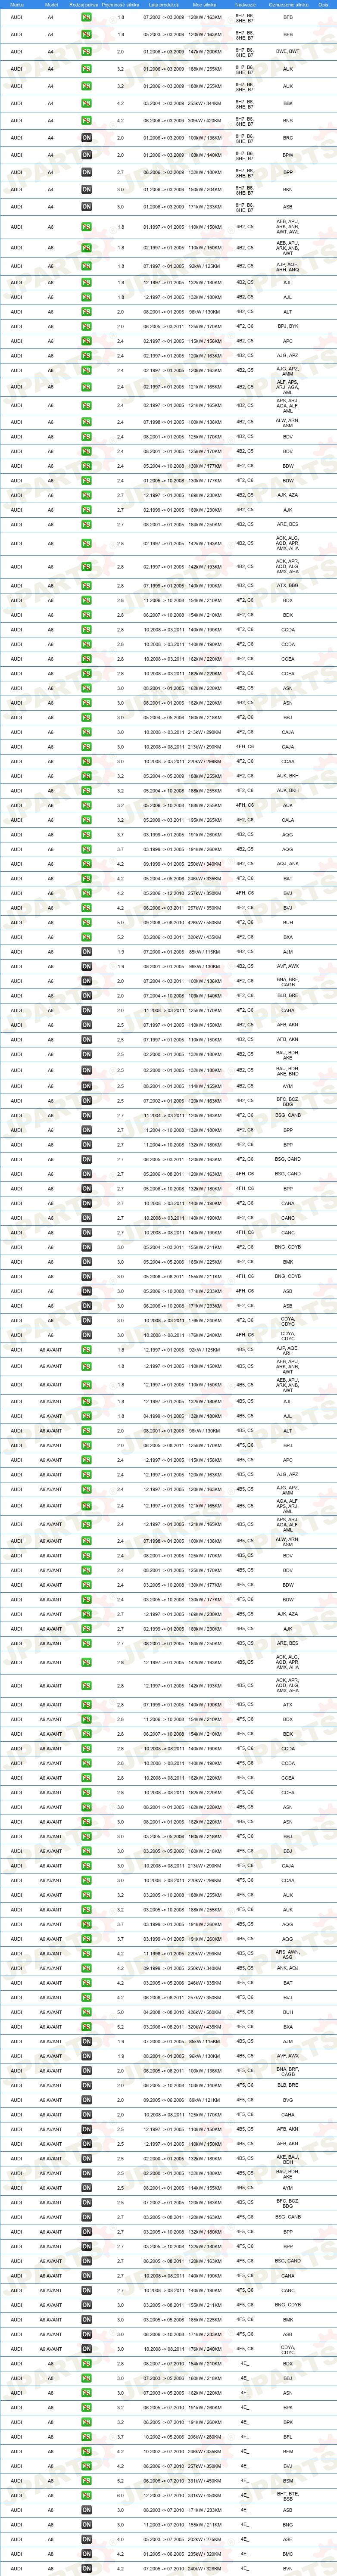Viewport: 337px width, 2576px height.
Task: Click the petrol fuel icon in A4 BBK row
Action: [87, 103]
